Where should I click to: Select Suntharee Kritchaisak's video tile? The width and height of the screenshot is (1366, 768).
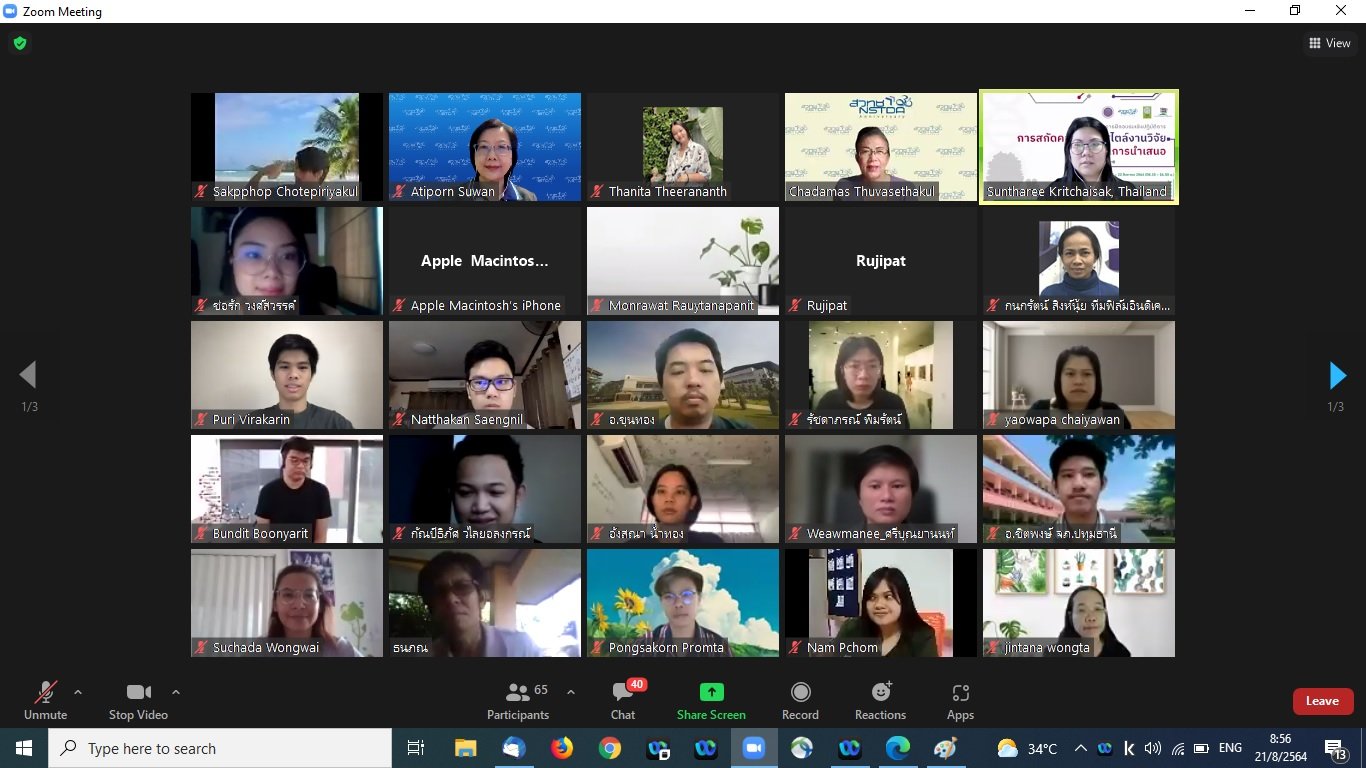pyautogui.click(x=1078, y=146)
